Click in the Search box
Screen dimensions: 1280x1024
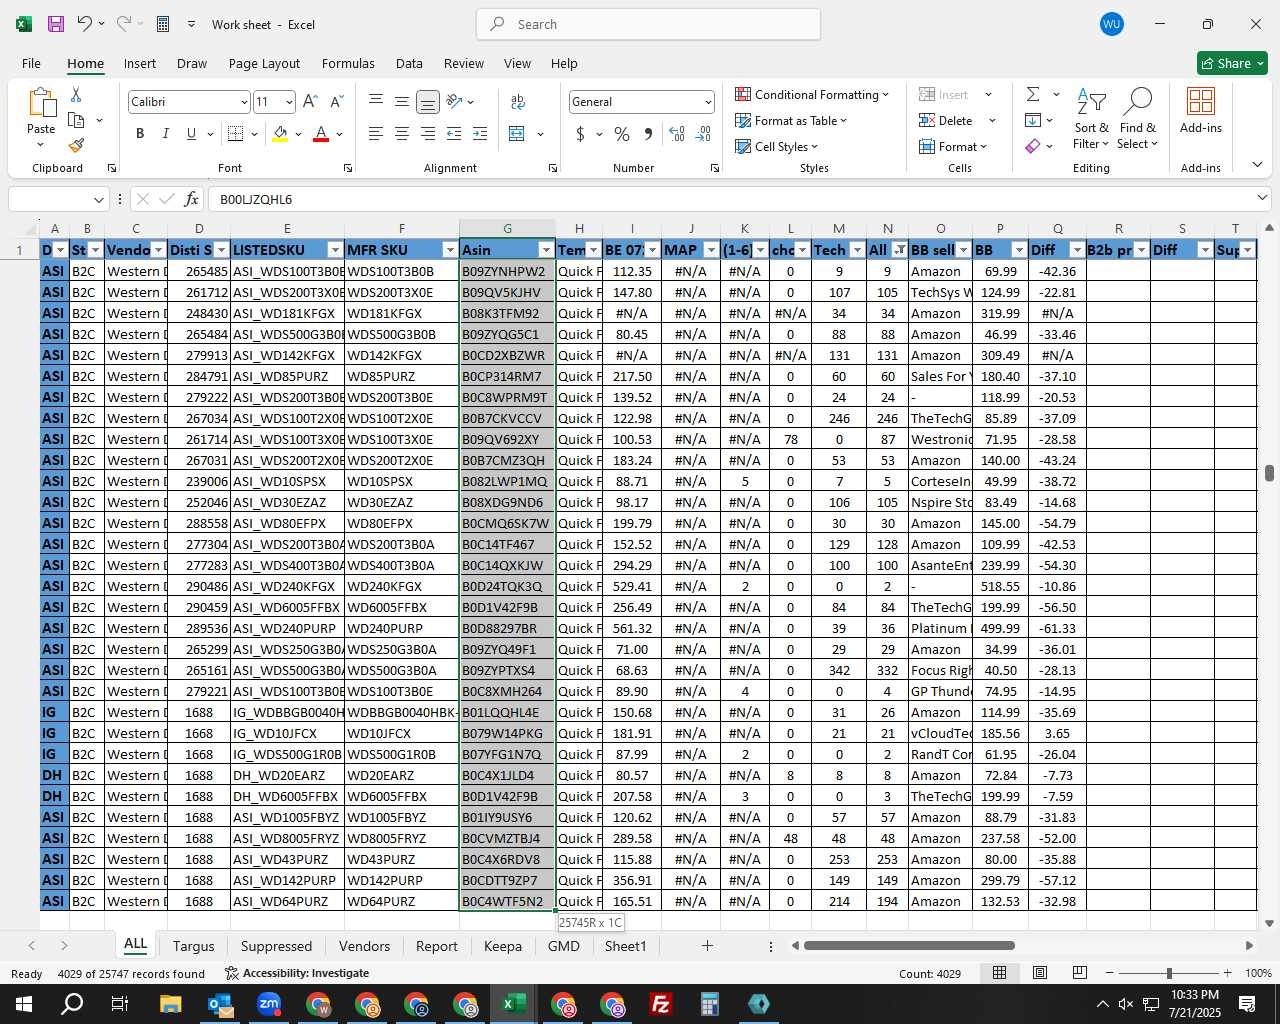[648, 24]
